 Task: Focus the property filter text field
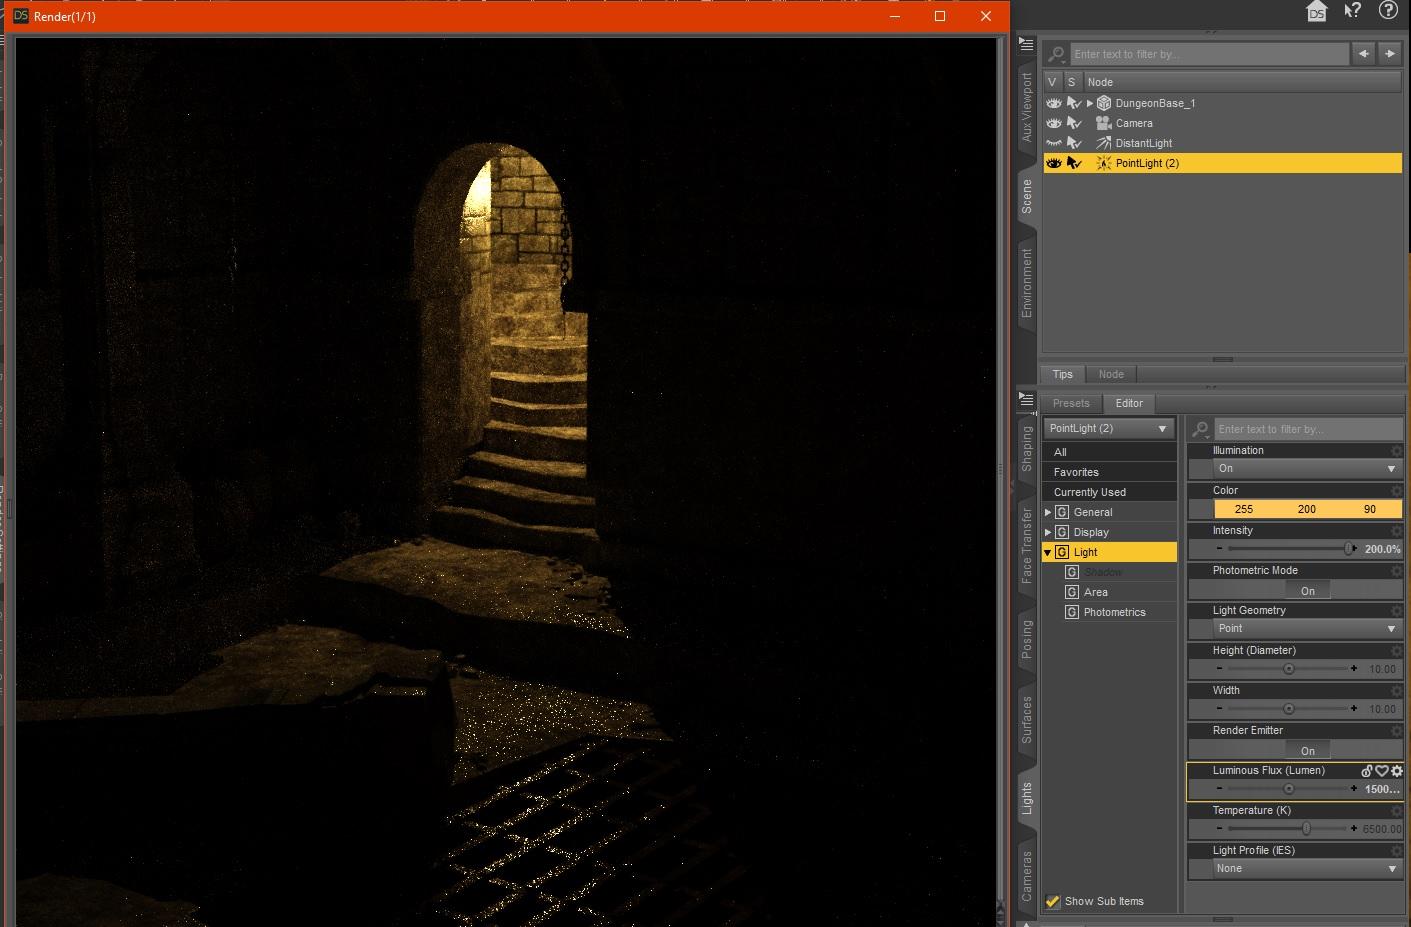pyautogui.click(x=1308, y=429)
